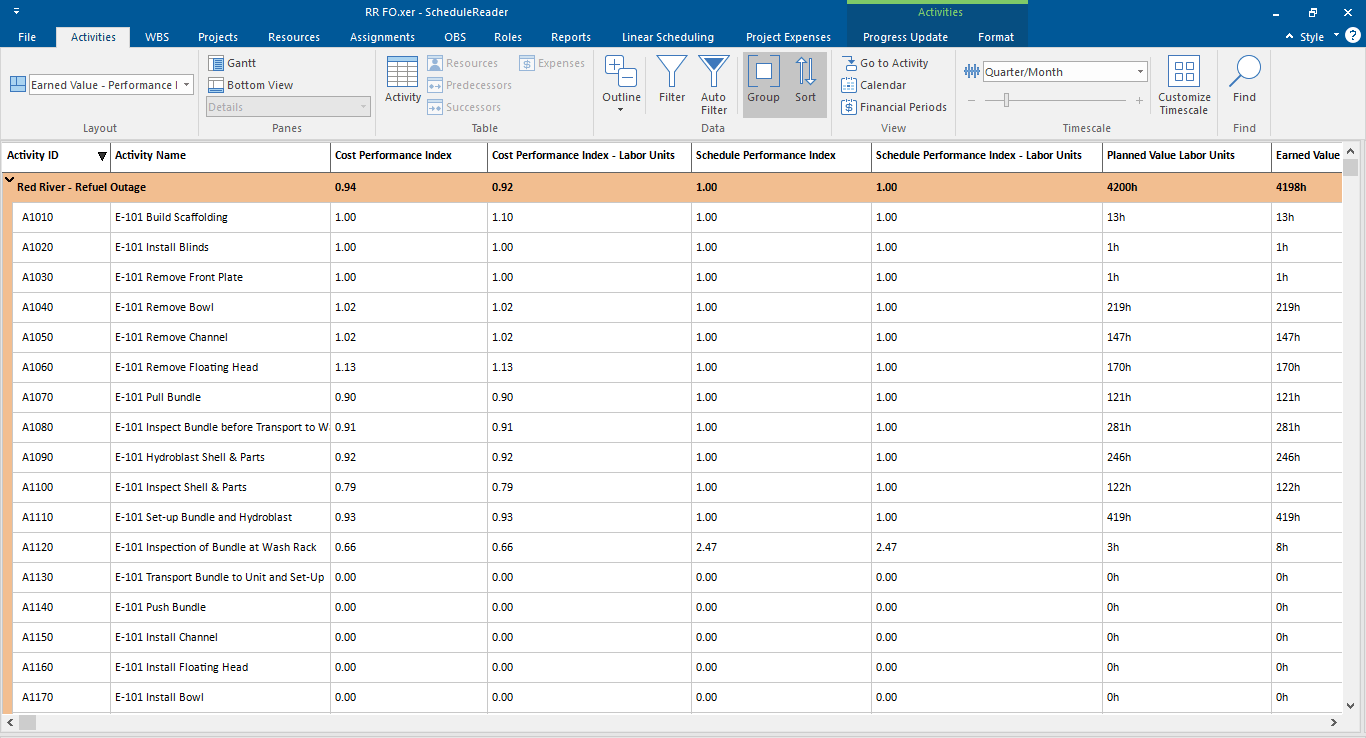
Task: Click the Planned Value Labor Units header
Action: coord(1187,156)
